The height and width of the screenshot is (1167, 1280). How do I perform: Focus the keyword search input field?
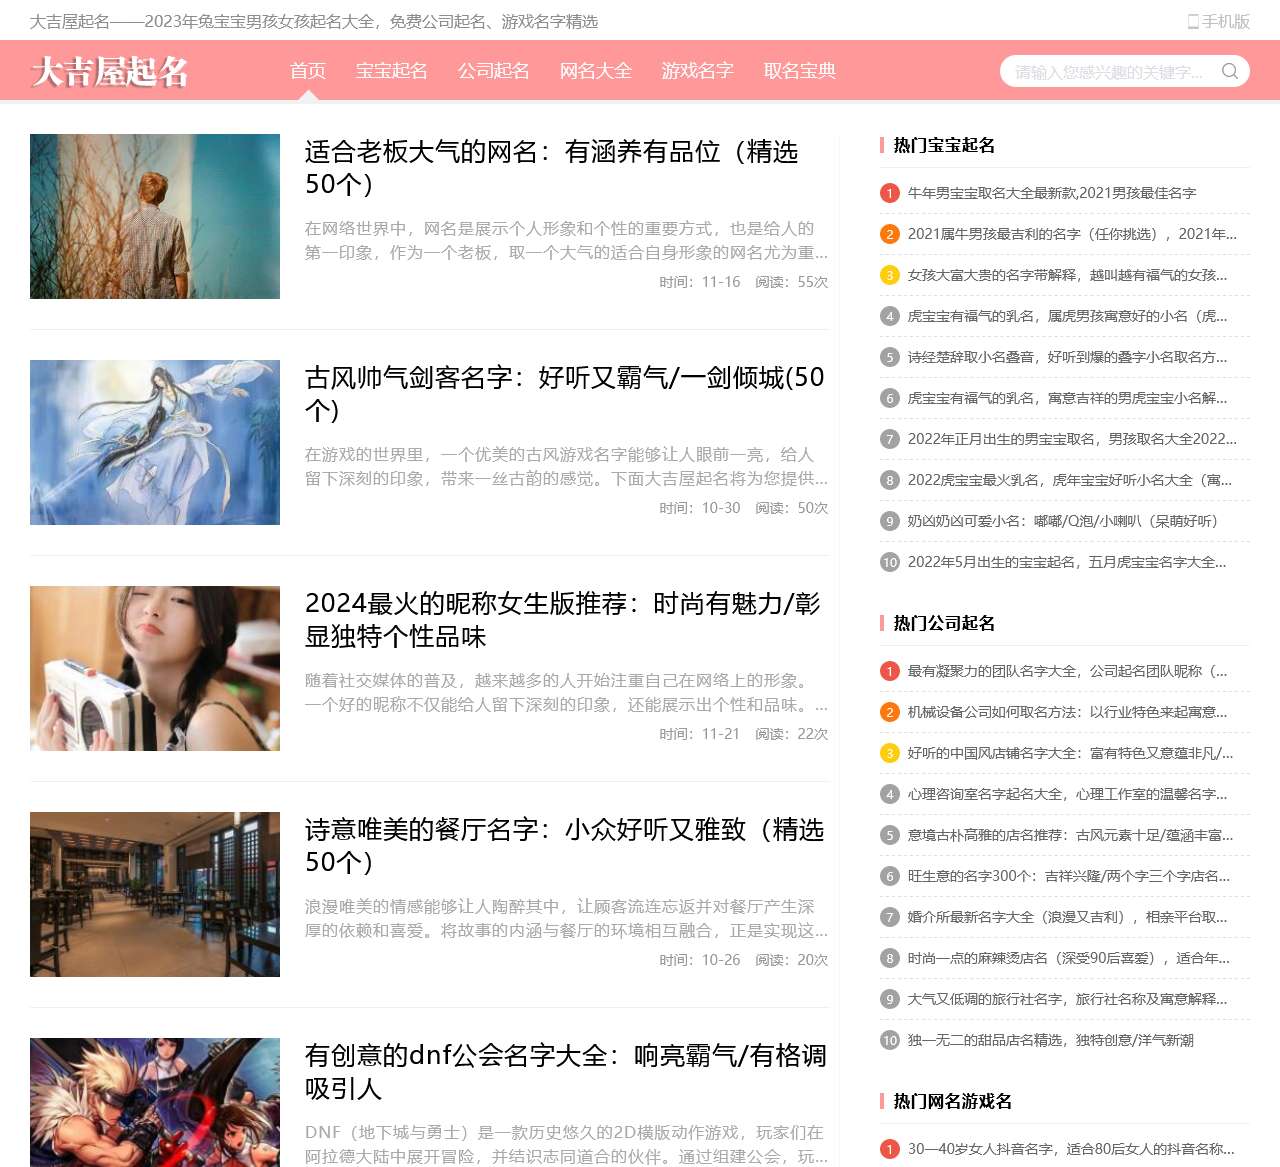1110,71
